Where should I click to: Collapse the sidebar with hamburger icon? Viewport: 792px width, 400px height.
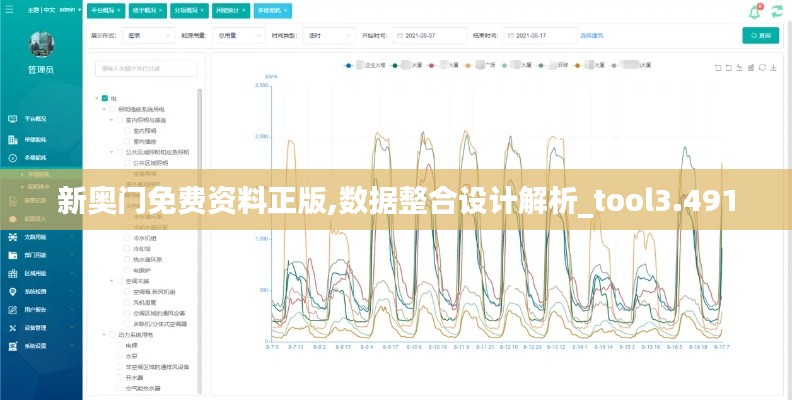[x=10, y=10]
